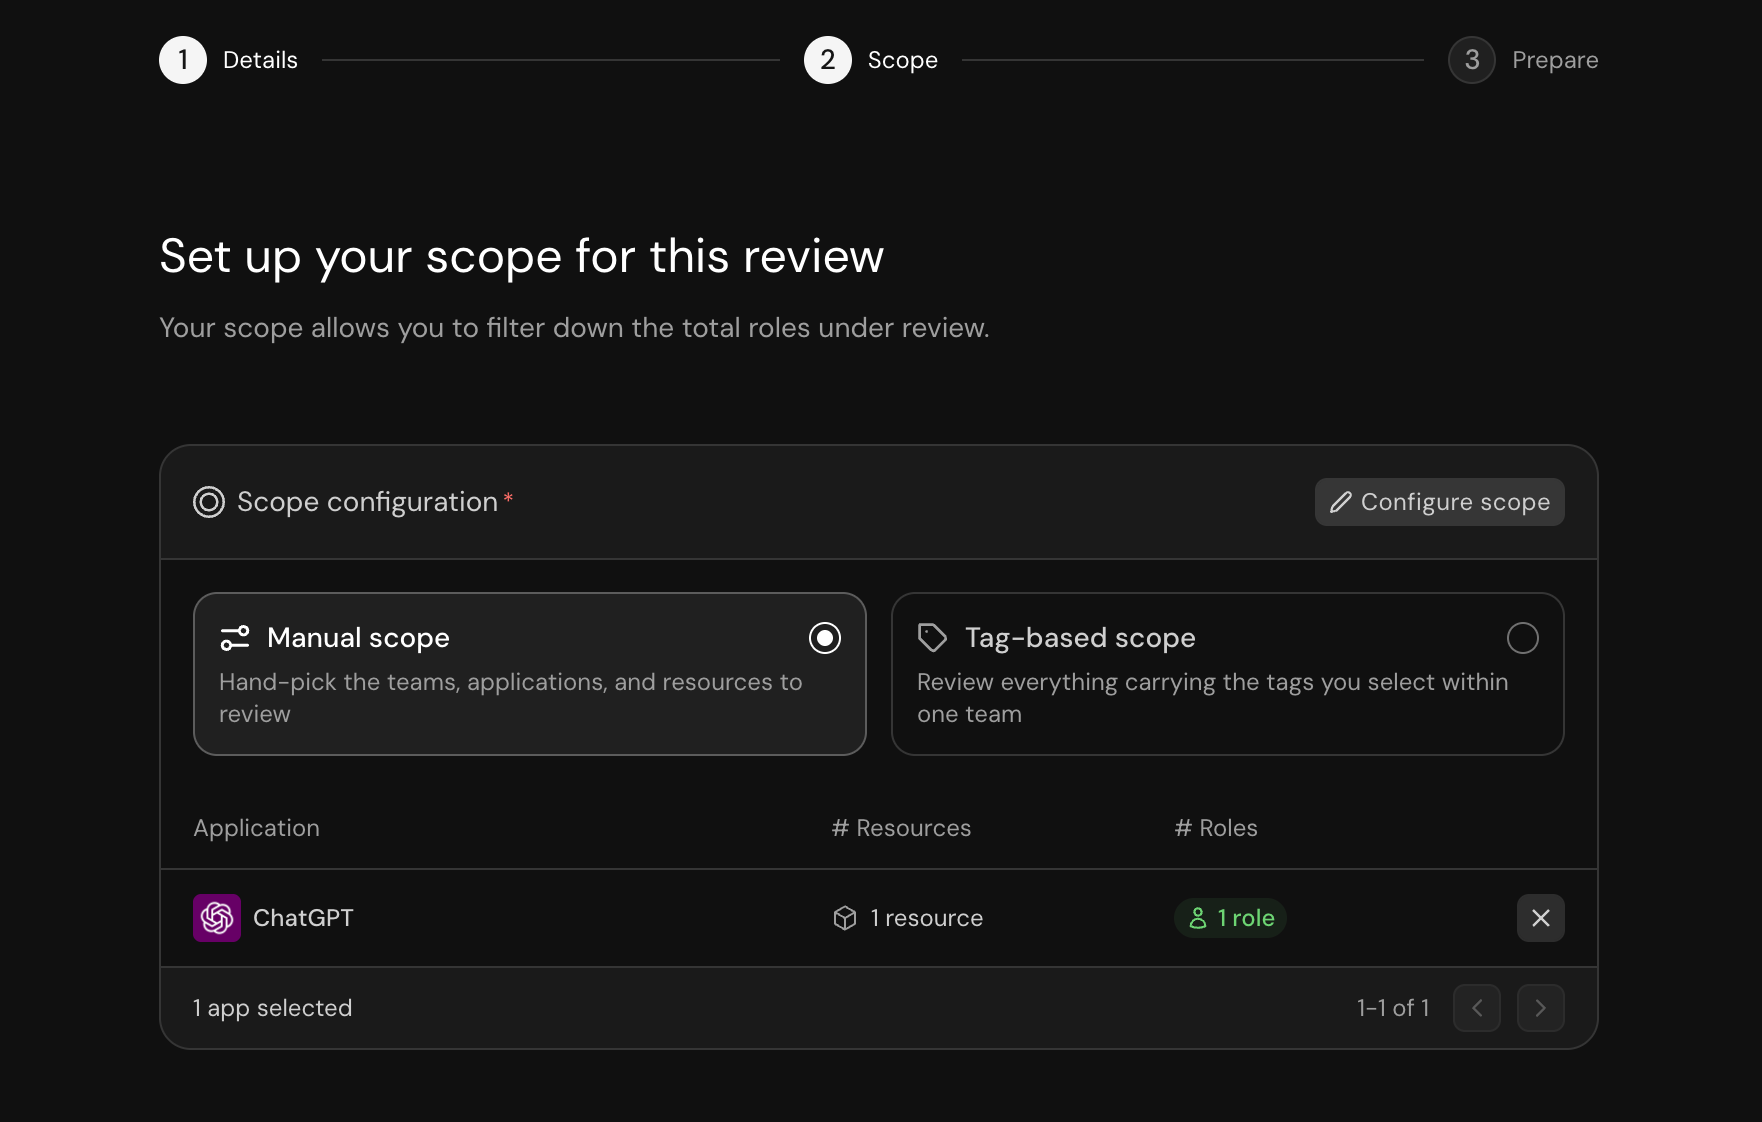Go to step 2 Scope

pos(871,60)
